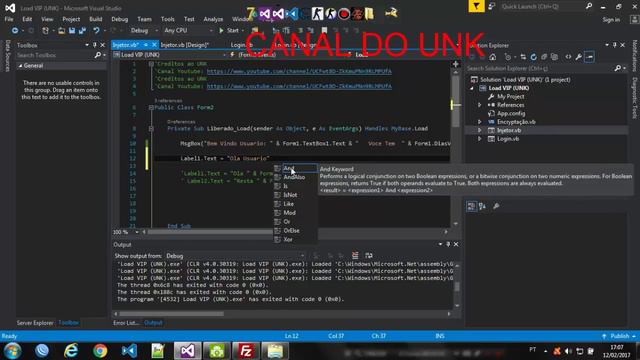The width and height of the screenshot is (640, 360).
Task: Open the first YouTube channel link
Action: point(299,71)
